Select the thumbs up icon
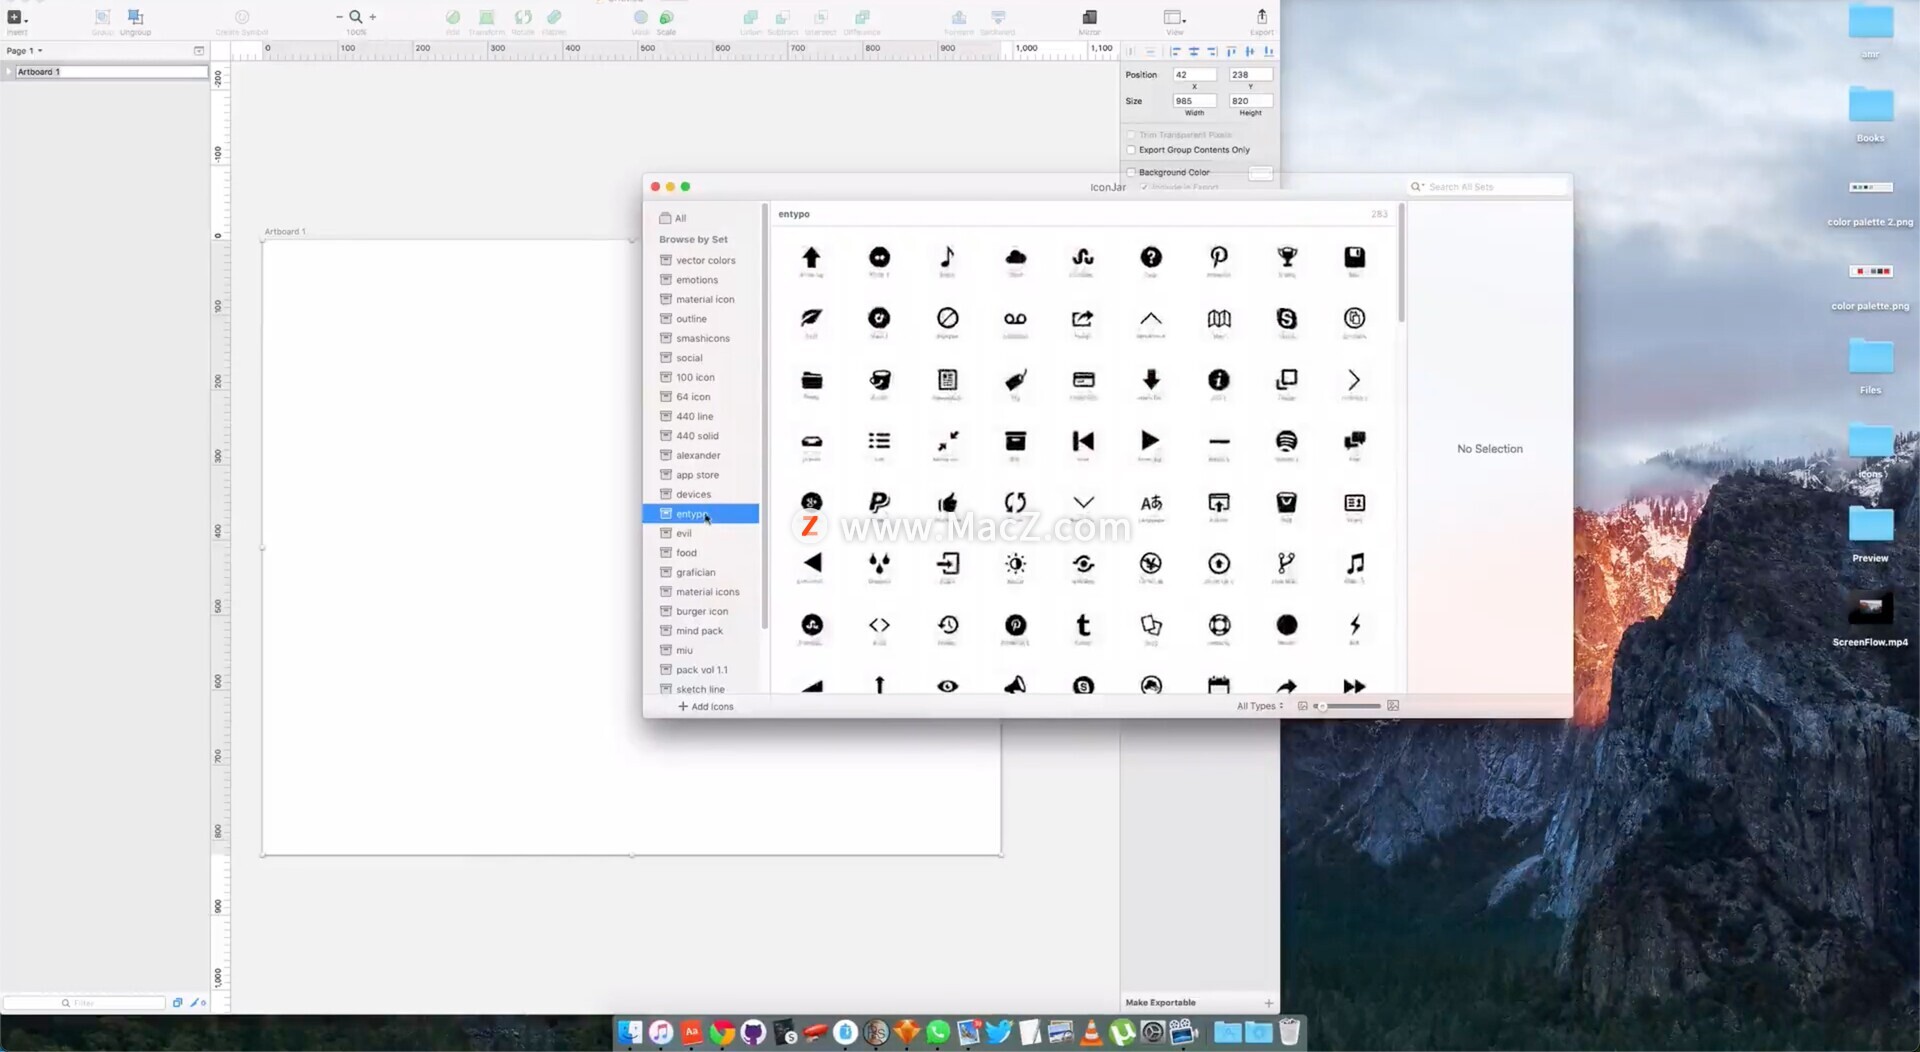This screenshot has width=1920, height=1052. [947, 502]
